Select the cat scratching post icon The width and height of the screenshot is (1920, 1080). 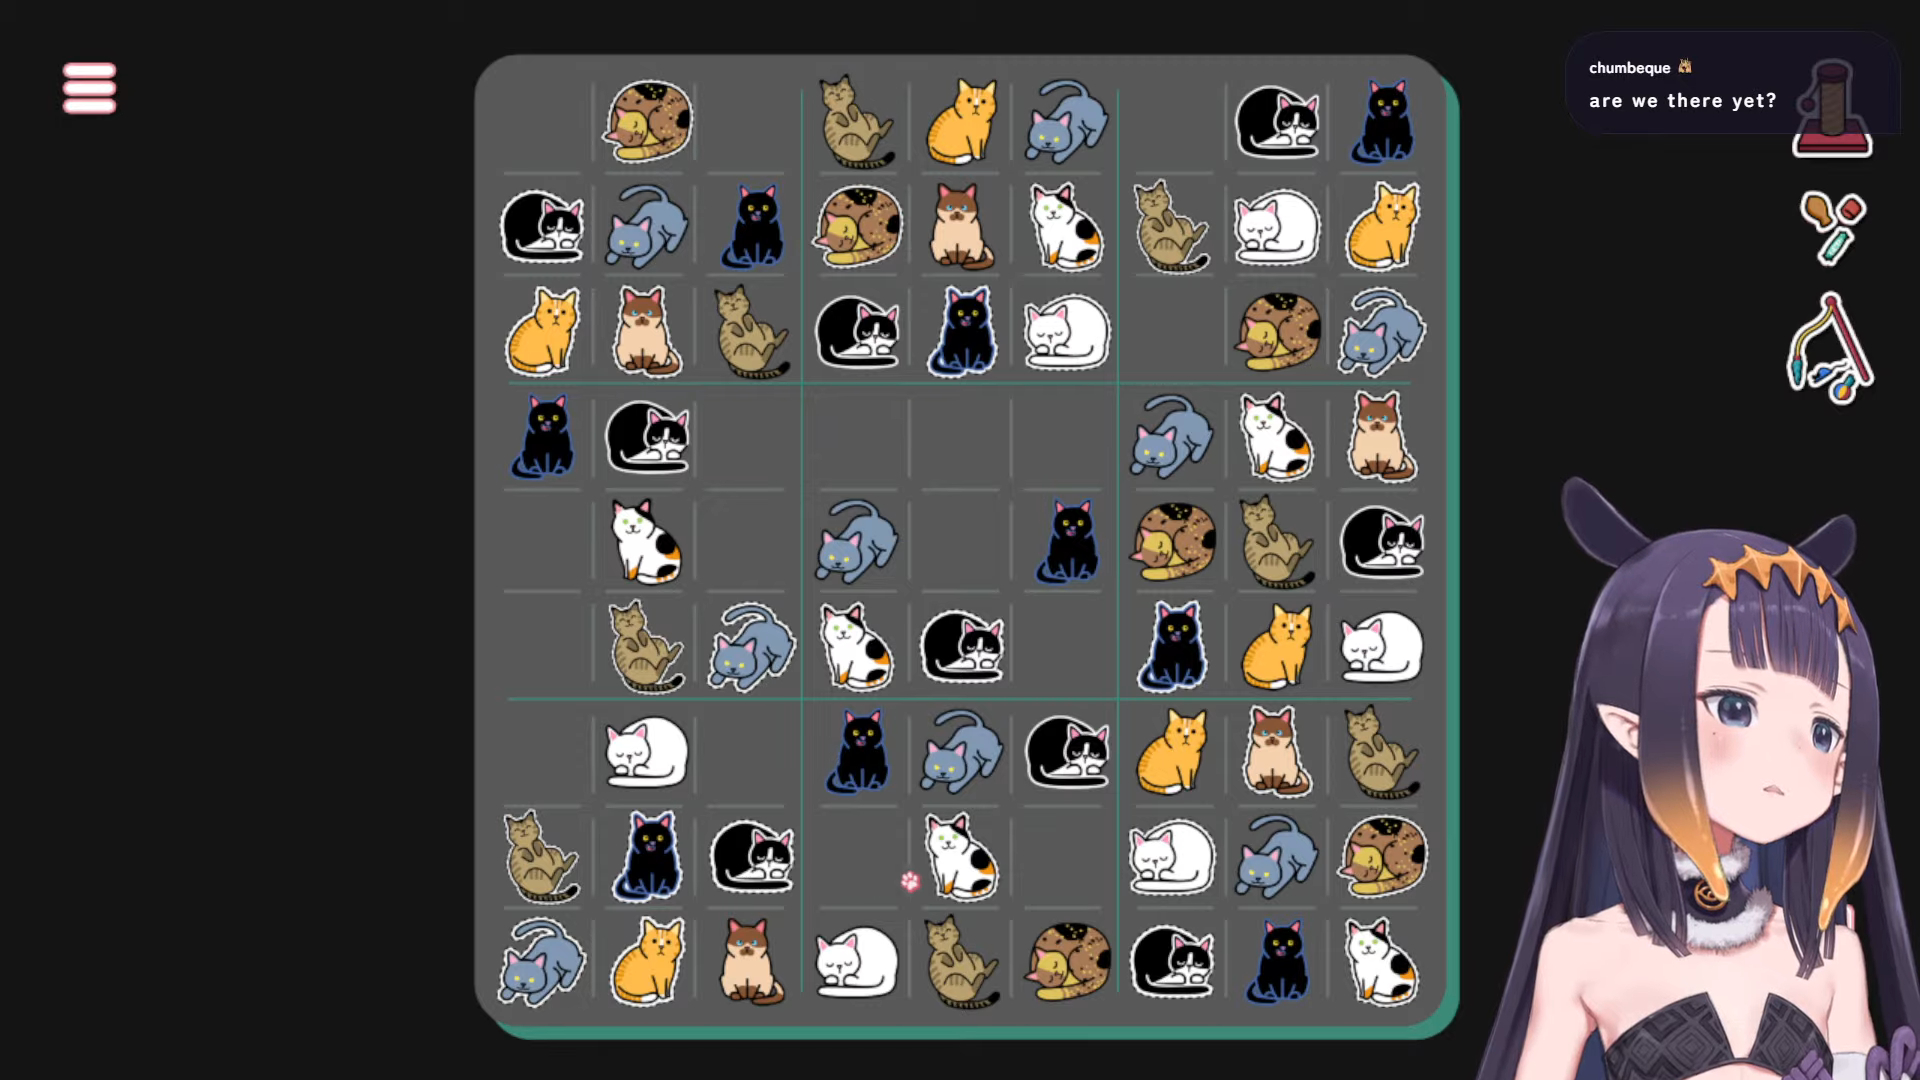tap(1832, 109)
